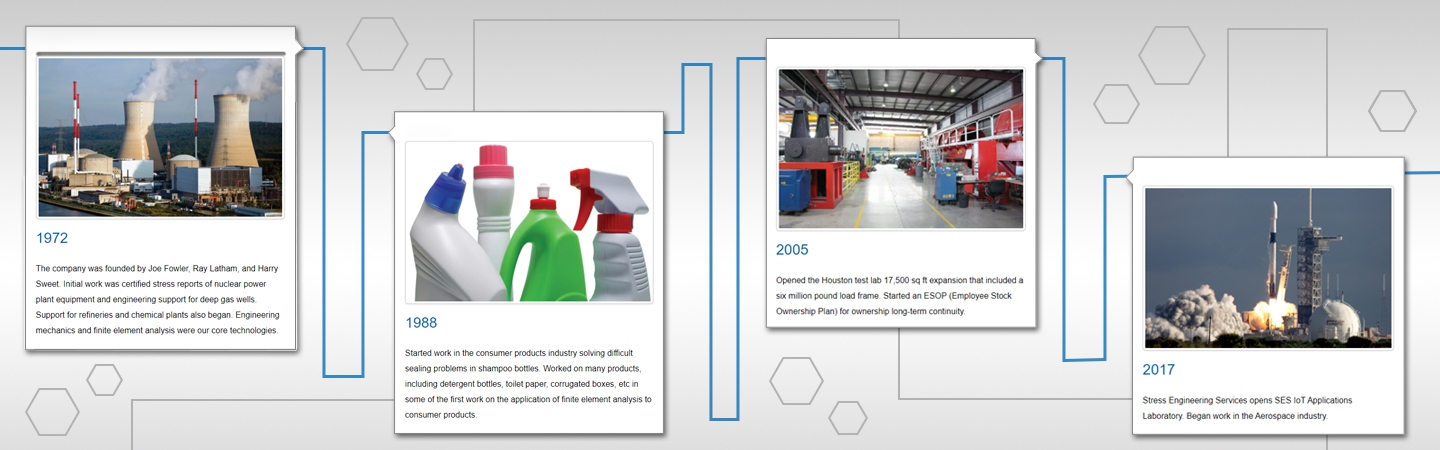Screen dimensions: 1440x450
Task: Click the SES IoT Applications Laboratory text
Action: pyautogui.click(x=1246, y=408)
